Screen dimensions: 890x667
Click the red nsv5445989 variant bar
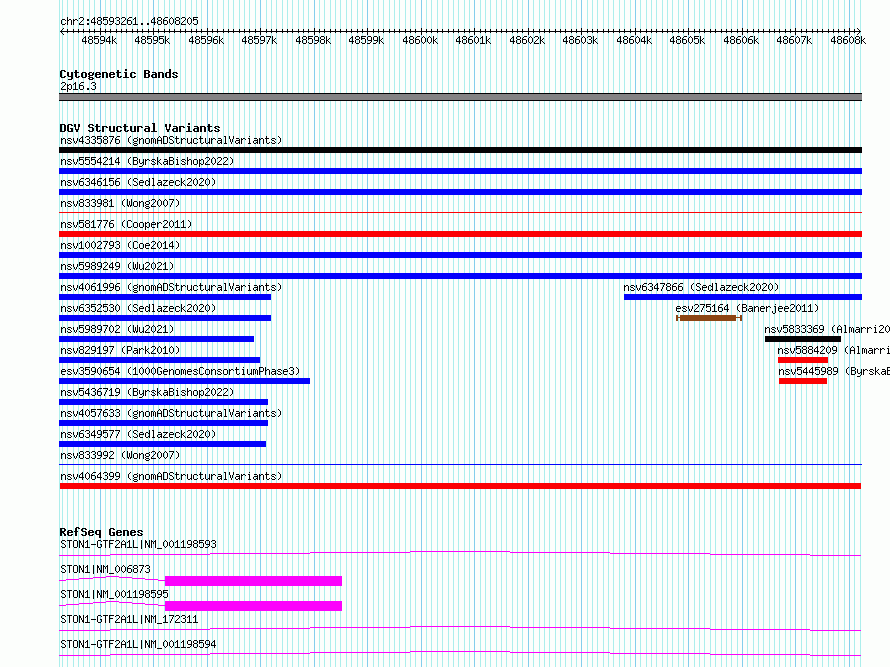point(803,381)
